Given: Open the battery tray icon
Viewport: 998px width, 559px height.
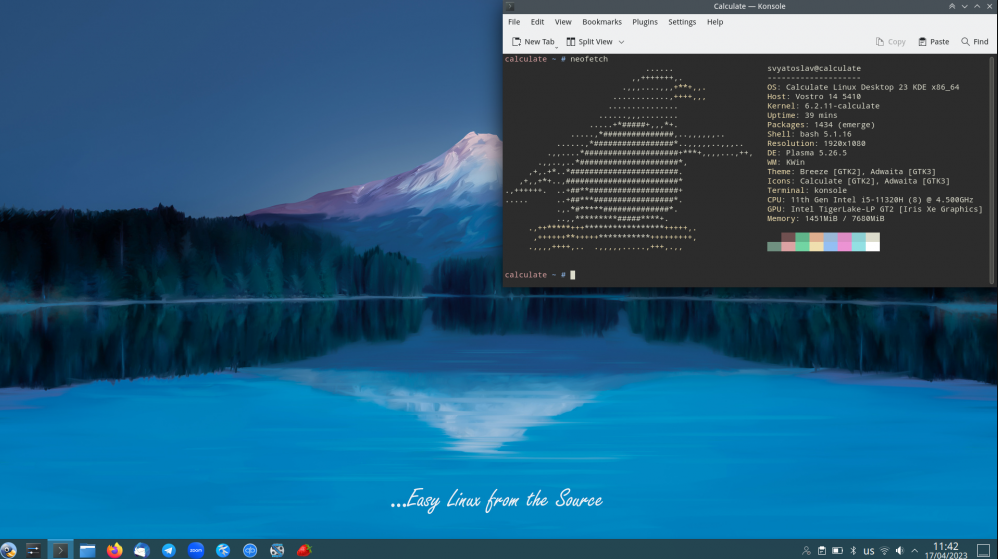Looking at the screenshot, I should (838, 551).
